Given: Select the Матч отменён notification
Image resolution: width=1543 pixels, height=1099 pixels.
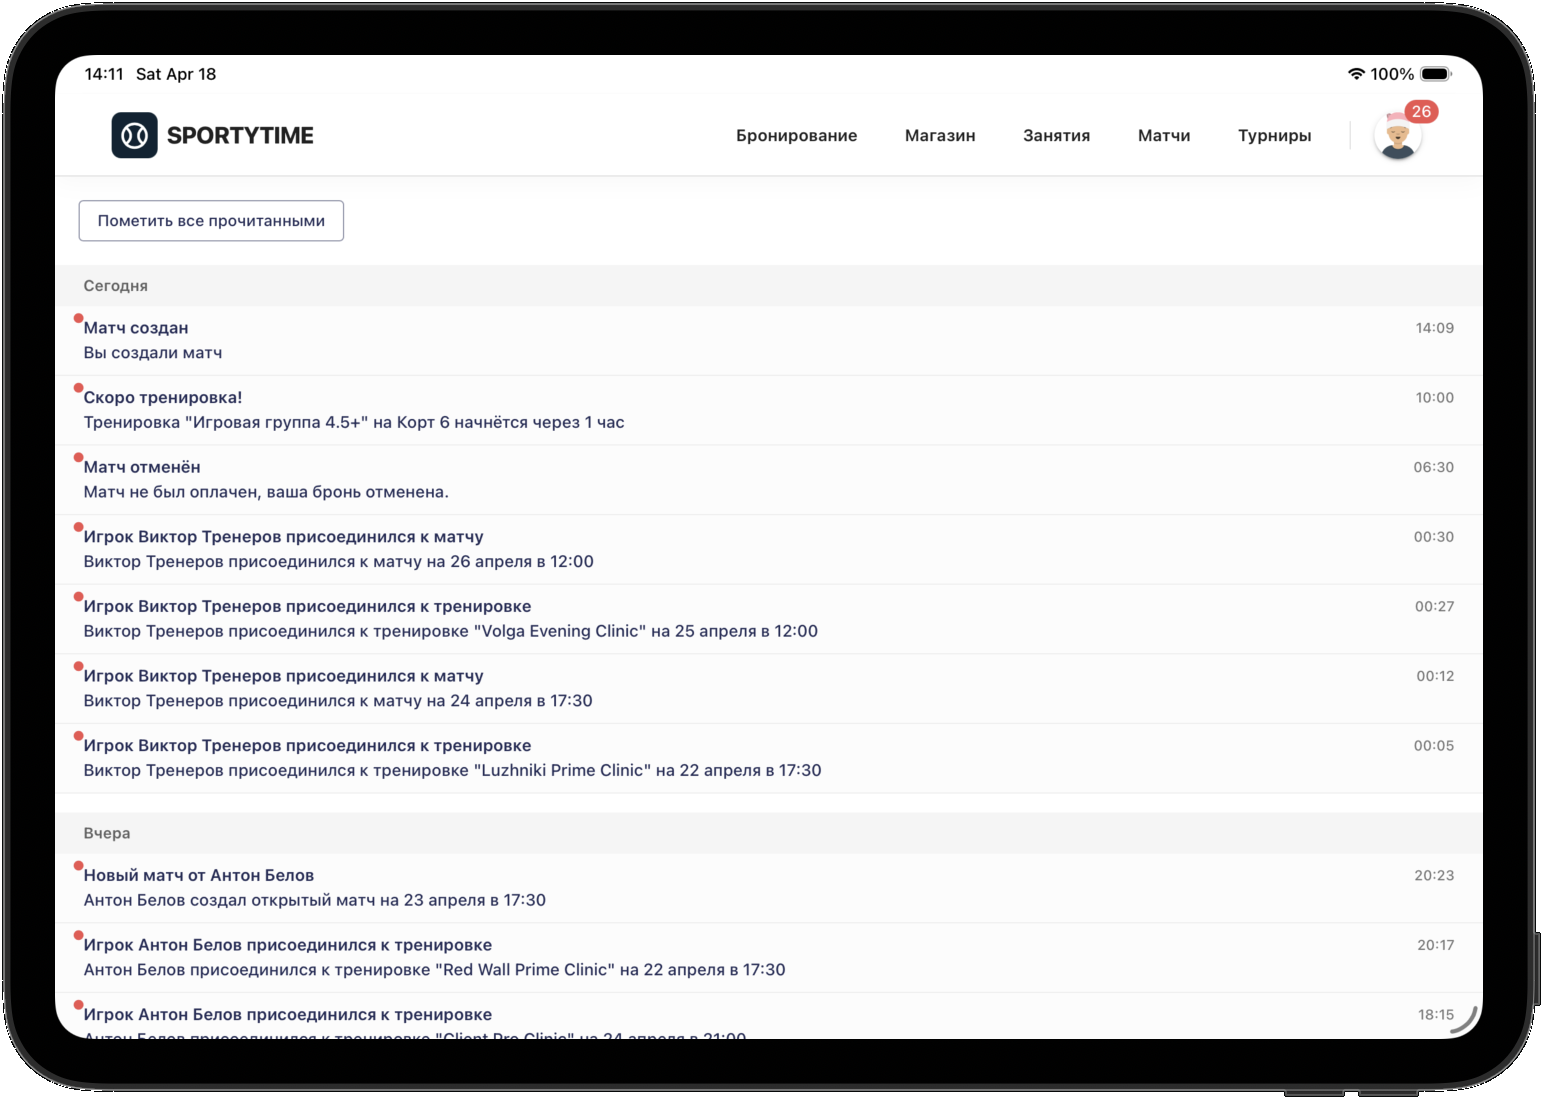Looking at the screenshot, I should tap(700, 480).
